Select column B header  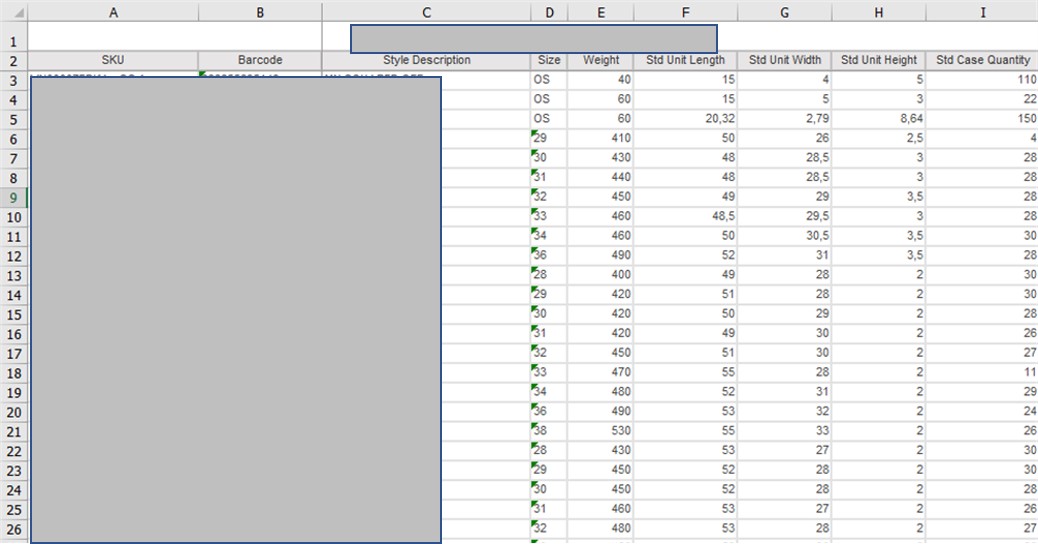point(260,12)
